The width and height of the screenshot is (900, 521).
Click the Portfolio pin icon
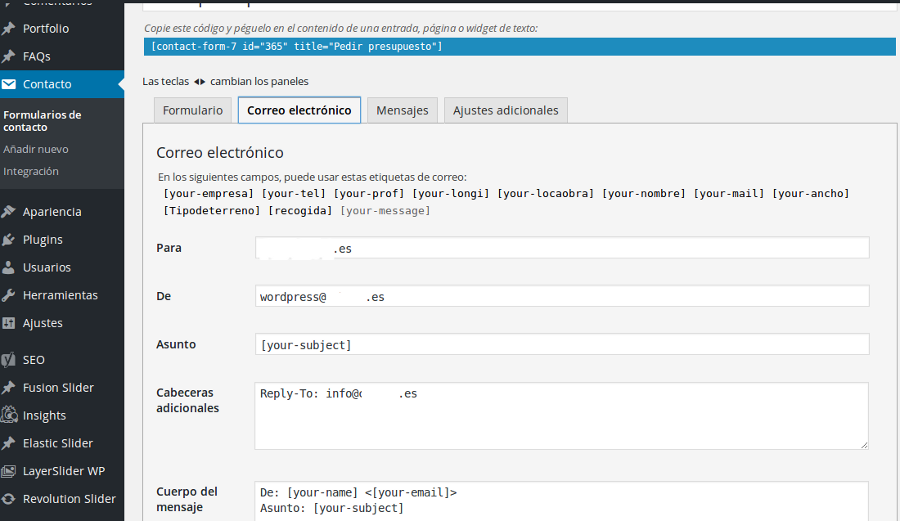(9, 29)
